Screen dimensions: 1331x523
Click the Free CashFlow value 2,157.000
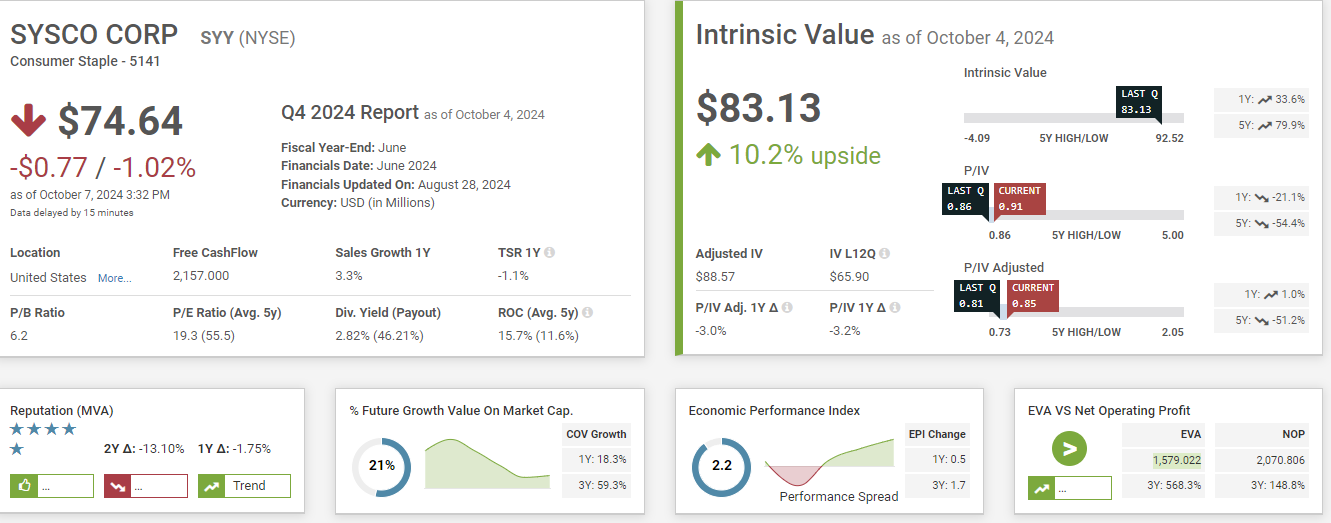(201, 276)
